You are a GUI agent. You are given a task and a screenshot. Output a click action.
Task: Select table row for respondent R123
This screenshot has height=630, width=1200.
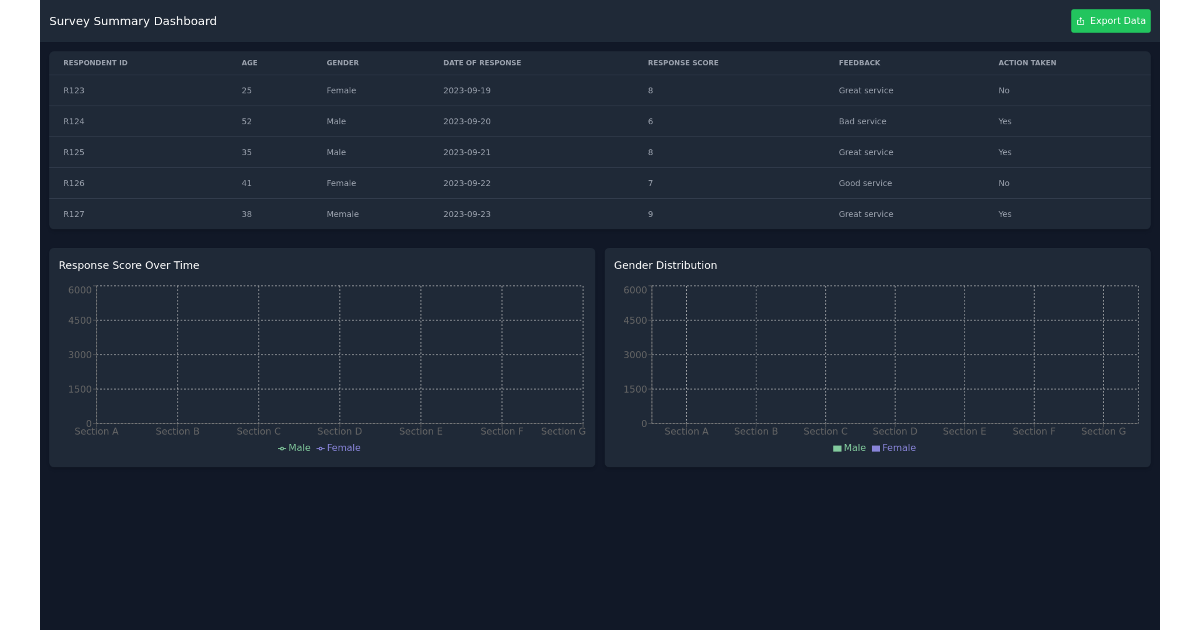(x=400, y=90)
